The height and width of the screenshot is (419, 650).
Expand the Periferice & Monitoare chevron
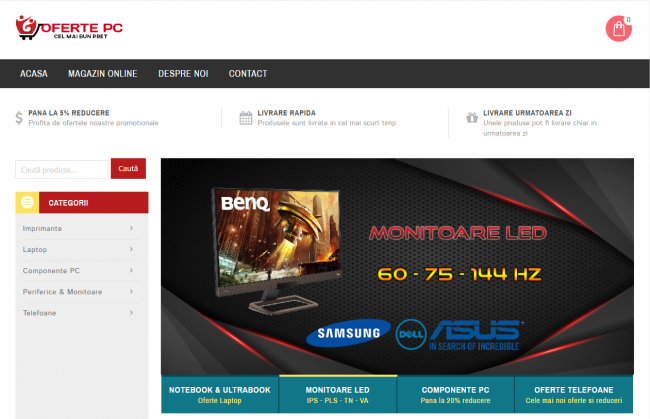(131, 291)
